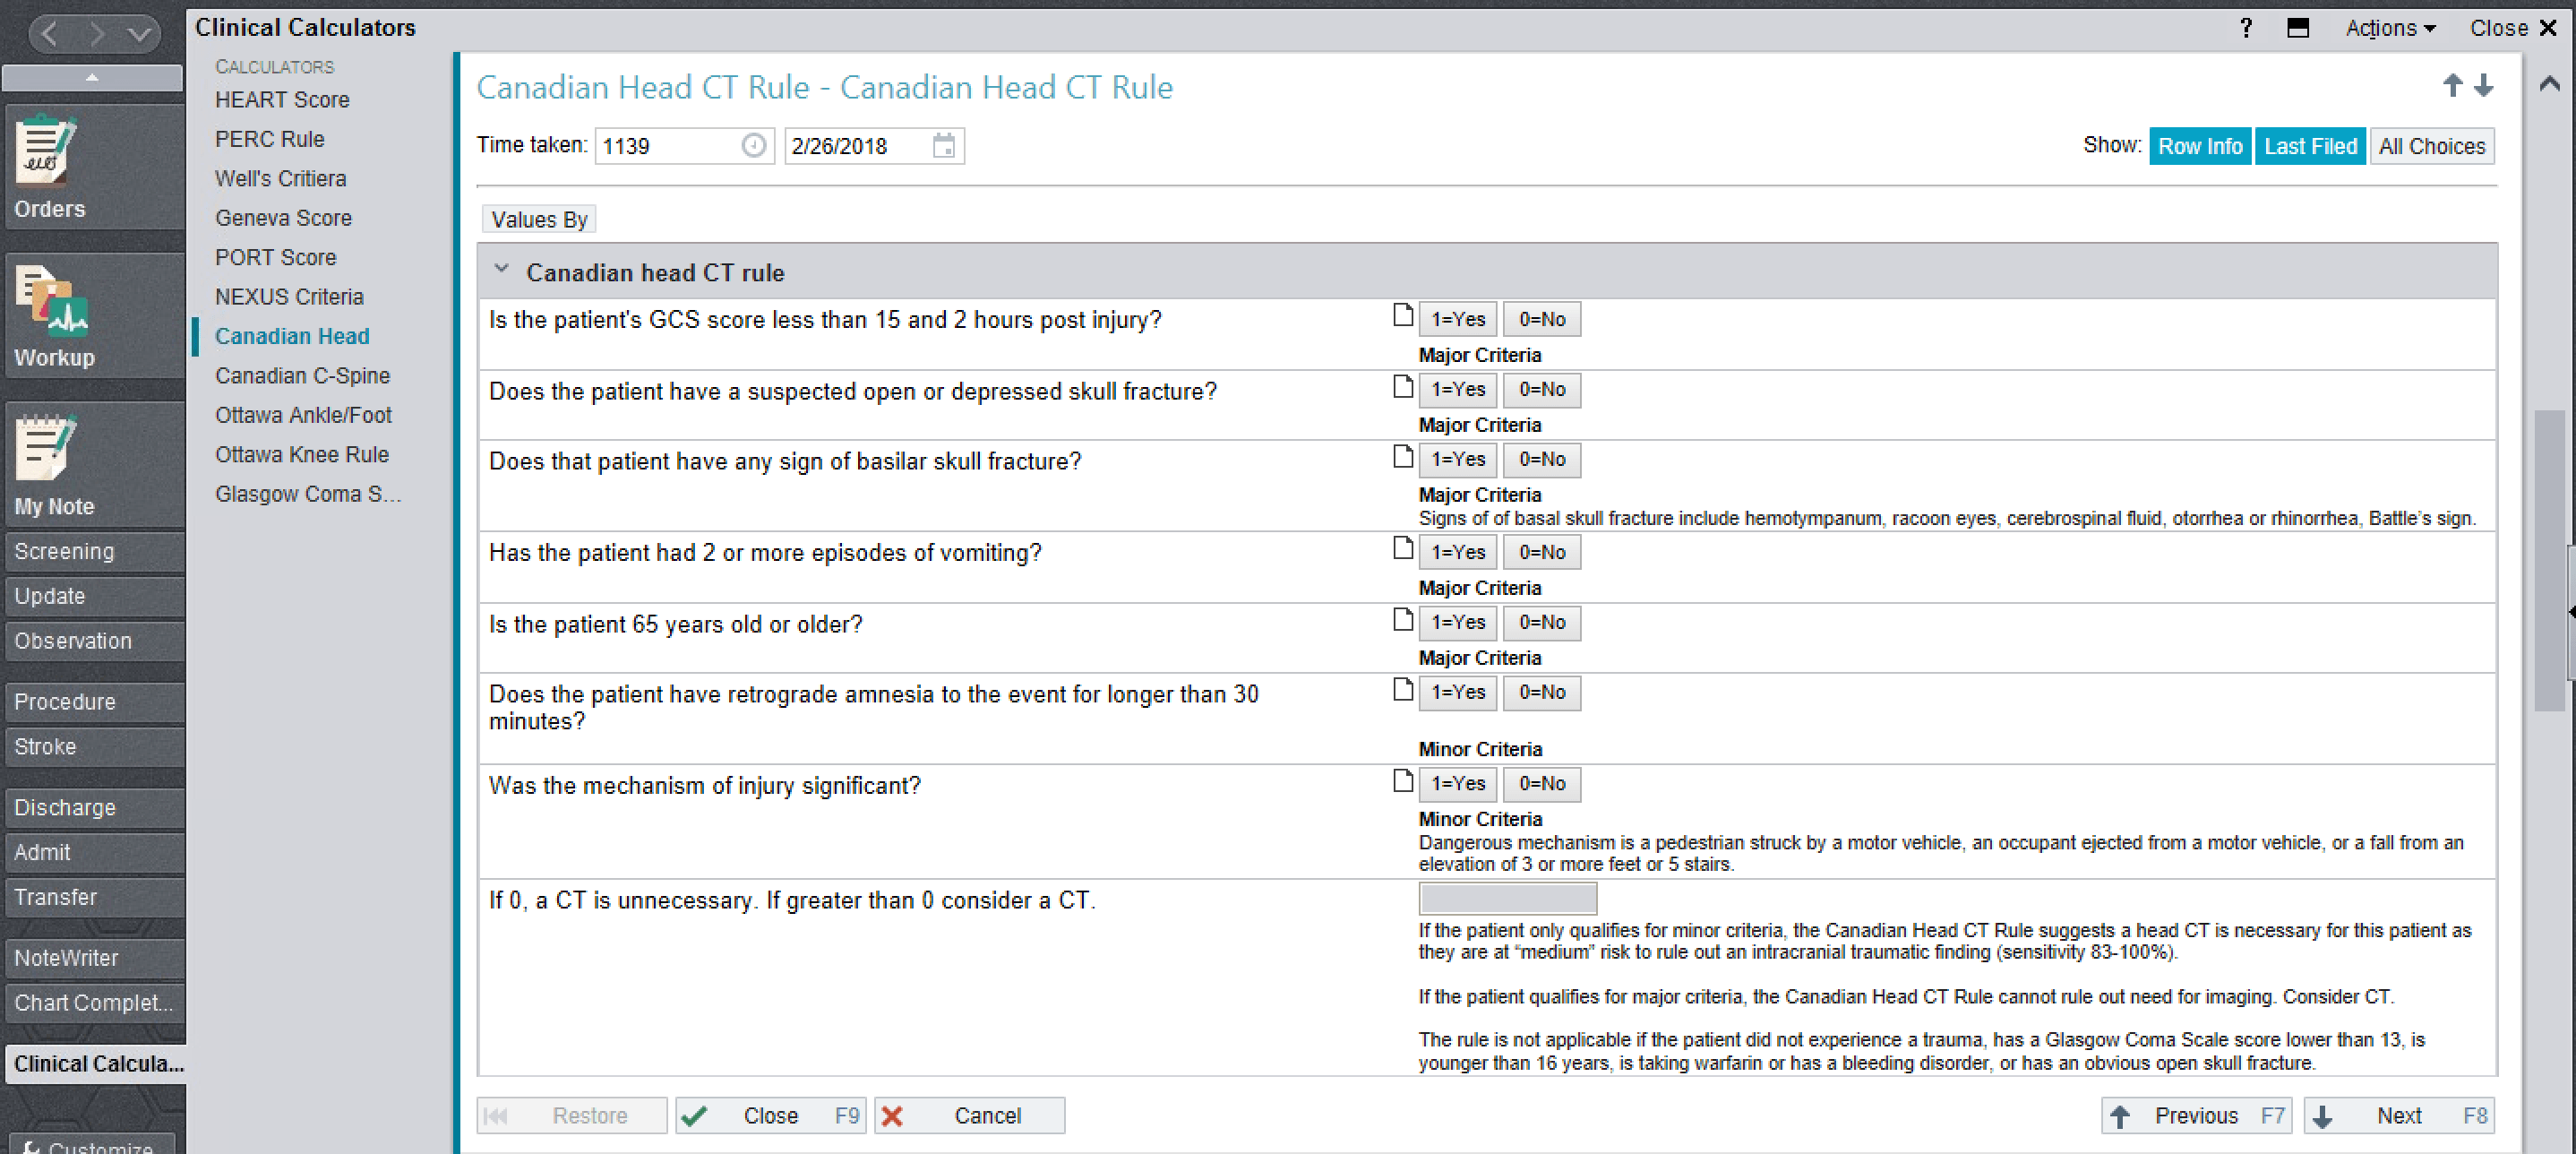Select 1=Yes for basilar skull fracture

click(1458, 459)
